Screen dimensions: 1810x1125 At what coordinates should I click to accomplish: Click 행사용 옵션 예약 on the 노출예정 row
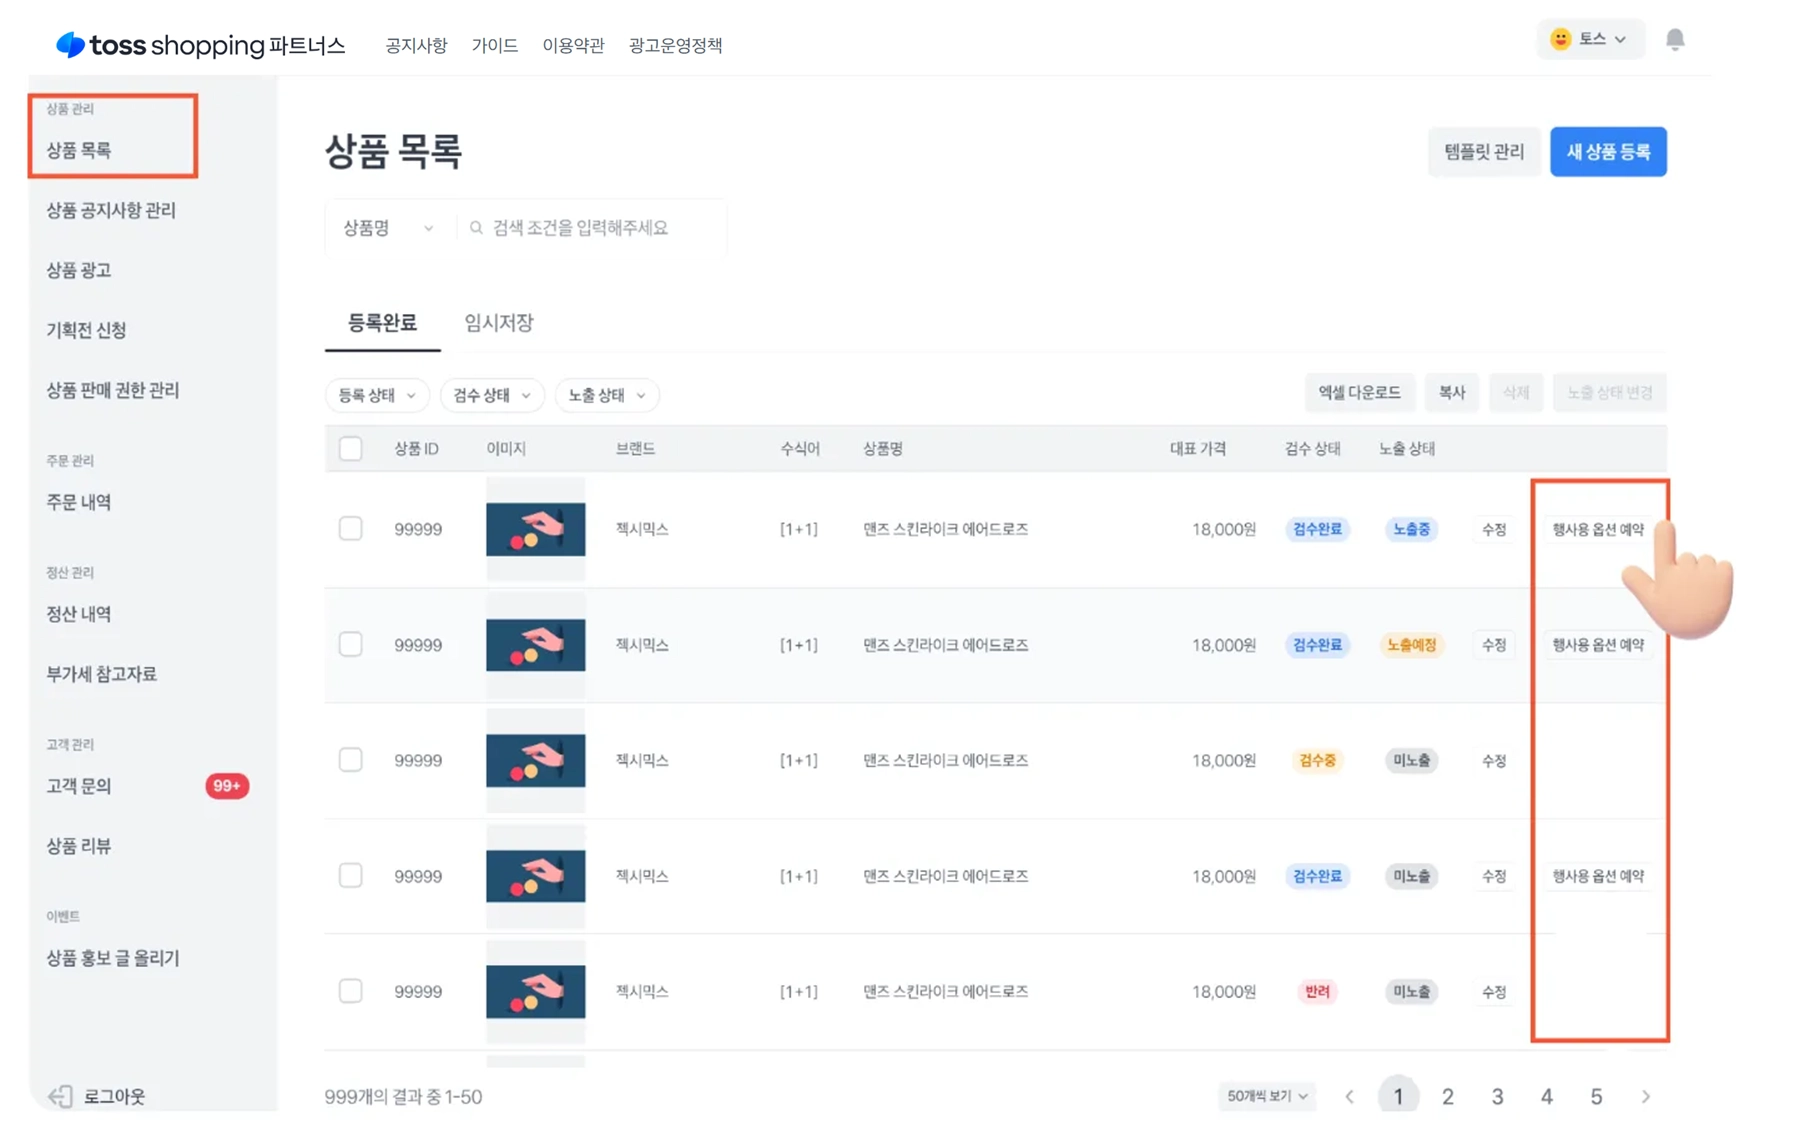1598,645
